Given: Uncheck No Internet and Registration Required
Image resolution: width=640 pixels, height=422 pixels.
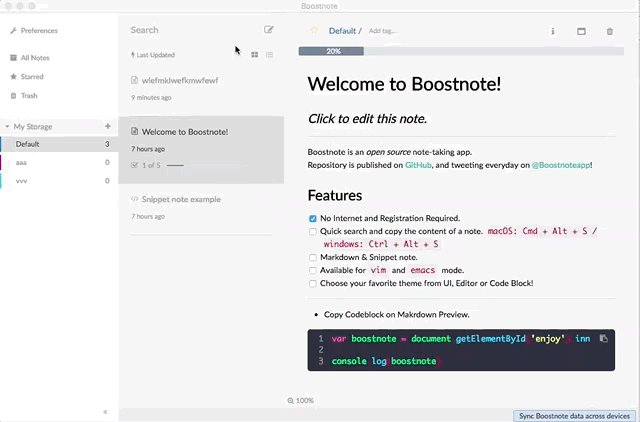Looking at the screenshot, I should point(313,219).
